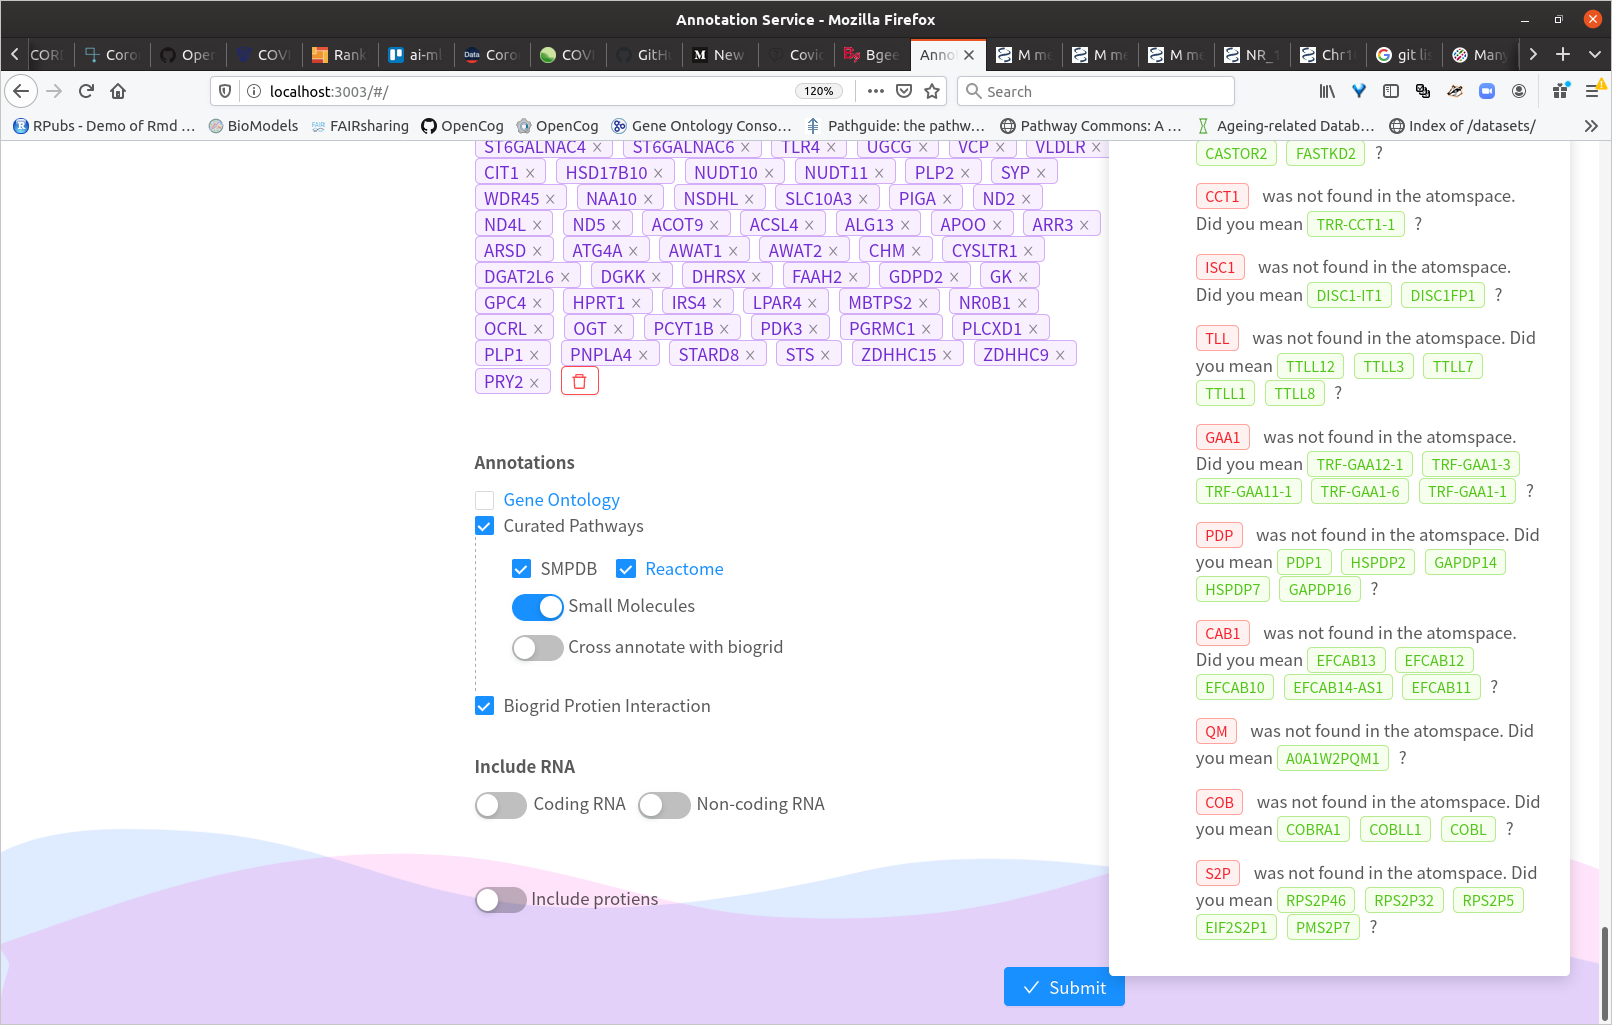Viewport: 1612px width, 1025px height.
Task: Switch to the GitHub browser tab
Action: (x=643, y=55)
